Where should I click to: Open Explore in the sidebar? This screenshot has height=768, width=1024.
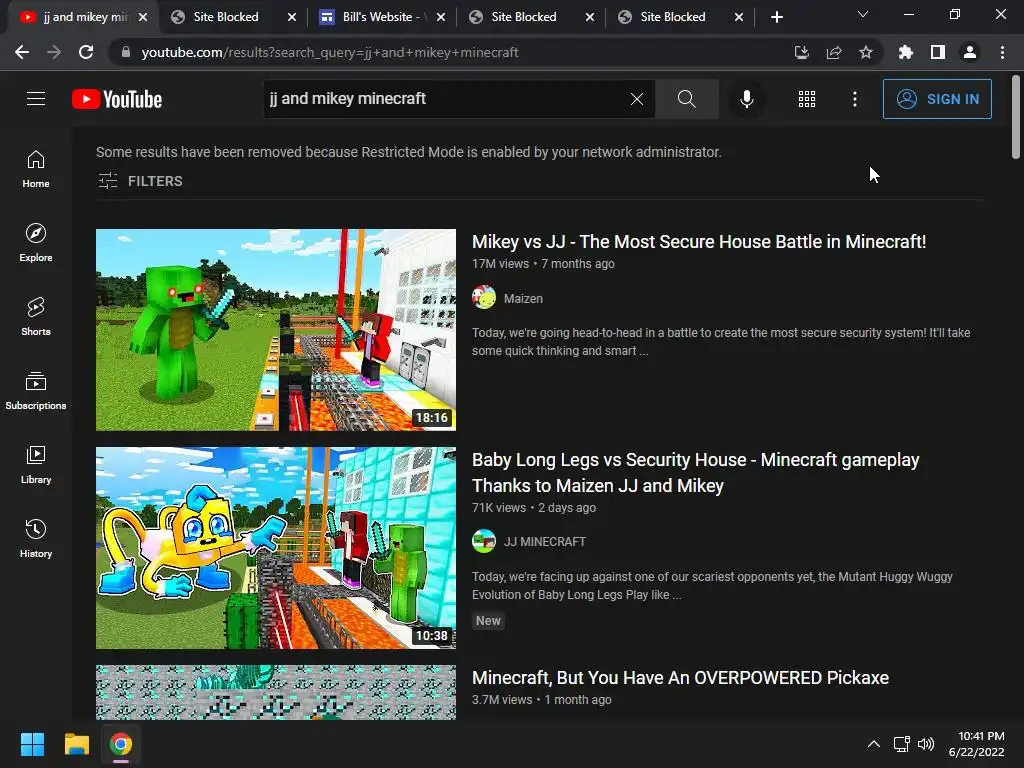coord(36,242)
